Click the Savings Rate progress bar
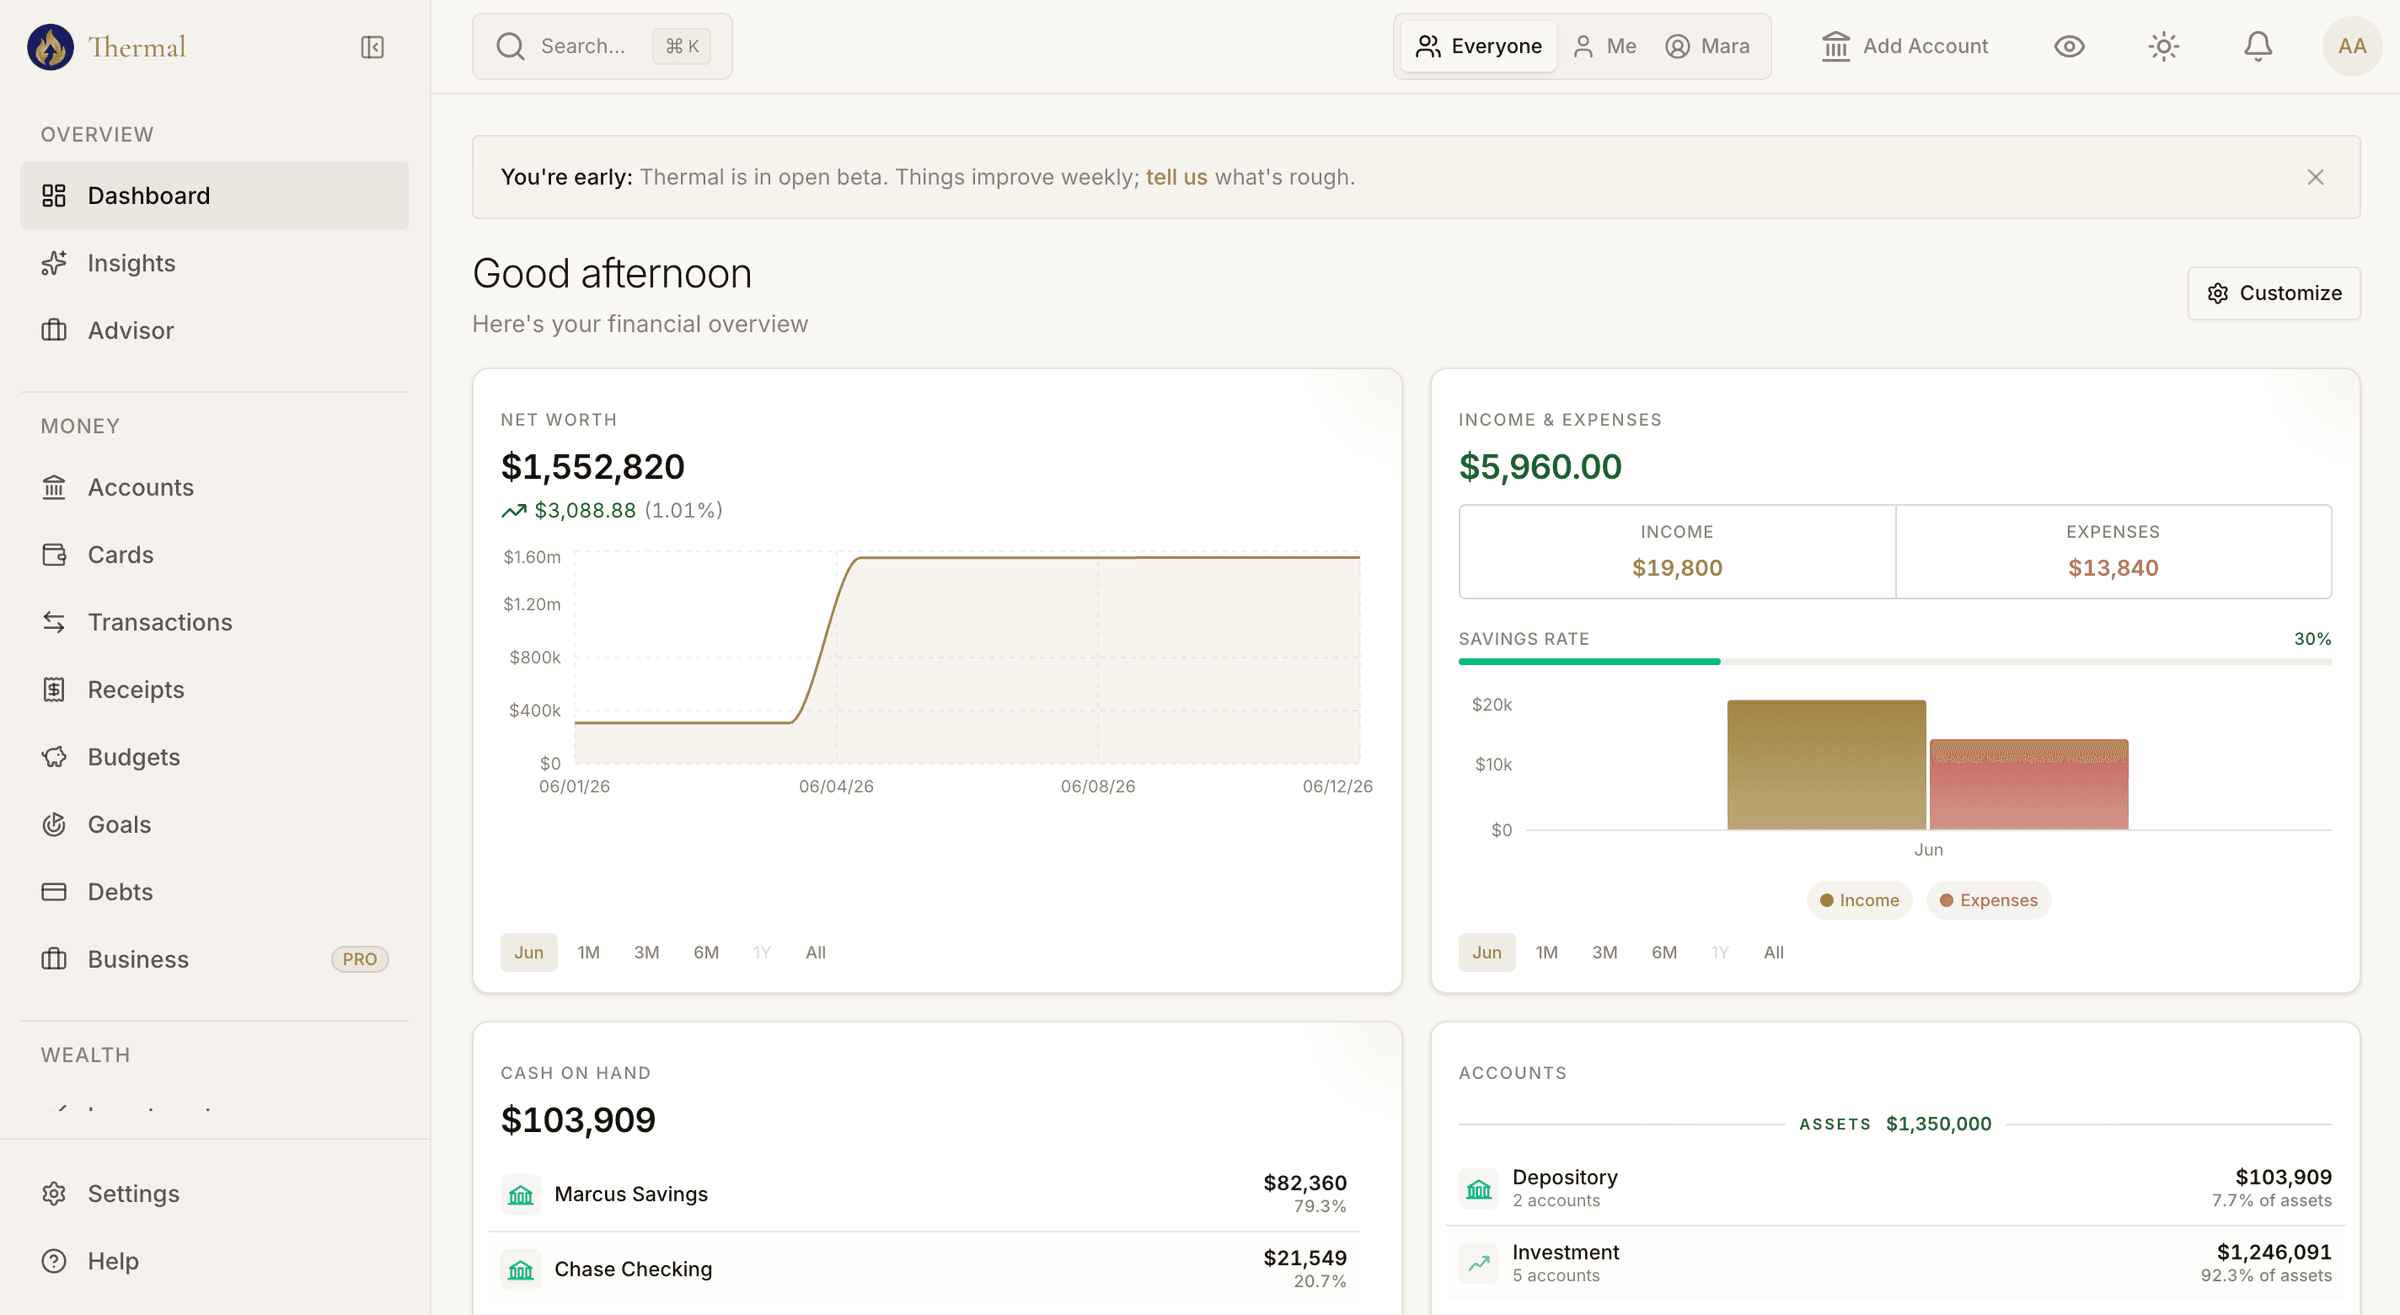This screenshot has width=2400, height=1315. coord(1895,661)
